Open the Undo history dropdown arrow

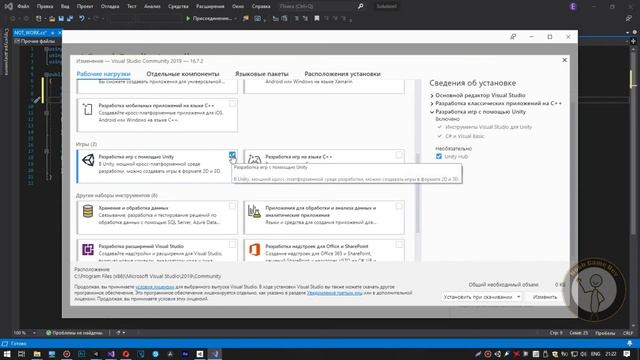point(89,18)
